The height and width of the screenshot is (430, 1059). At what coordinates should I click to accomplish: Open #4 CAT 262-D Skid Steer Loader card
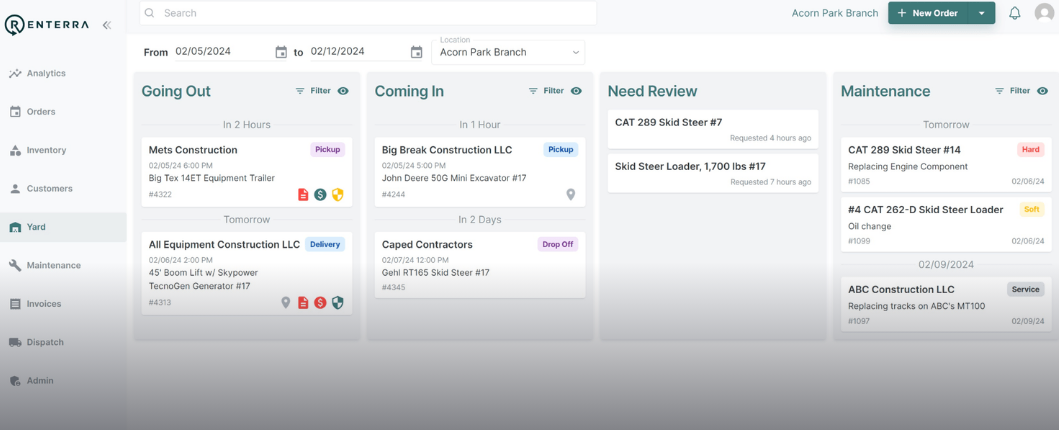pos(946,224)
